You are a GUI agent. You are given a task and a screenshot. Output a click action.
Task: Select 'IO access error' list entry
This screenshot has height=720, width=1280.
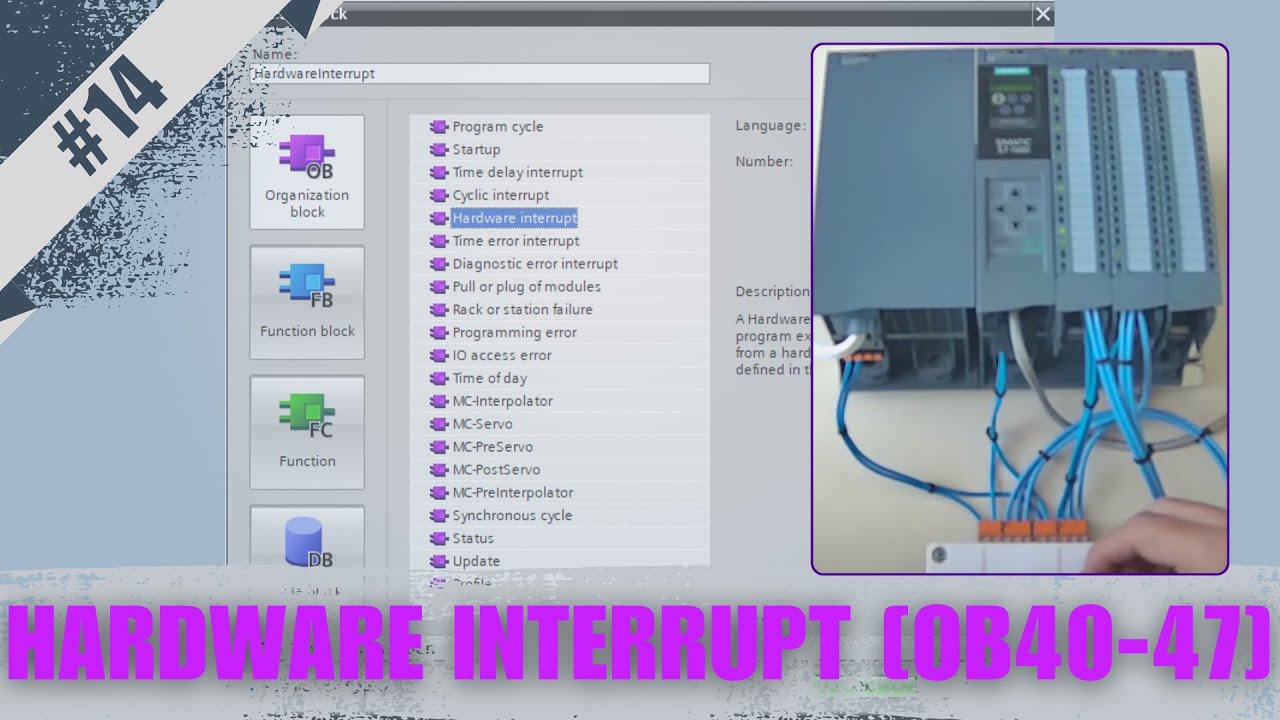coord(502,356)
